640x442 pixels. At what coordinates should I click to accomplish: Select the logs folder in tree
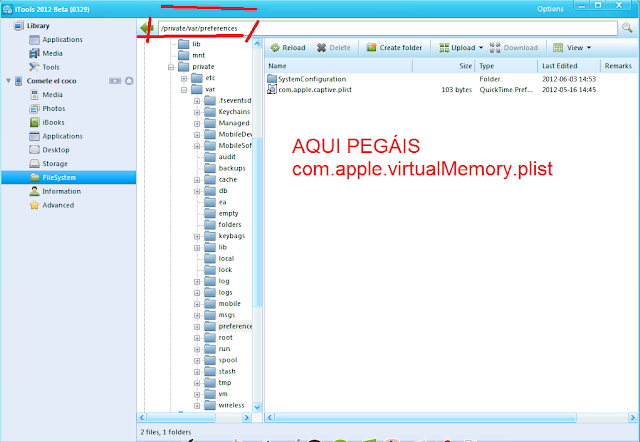point(218,292)
